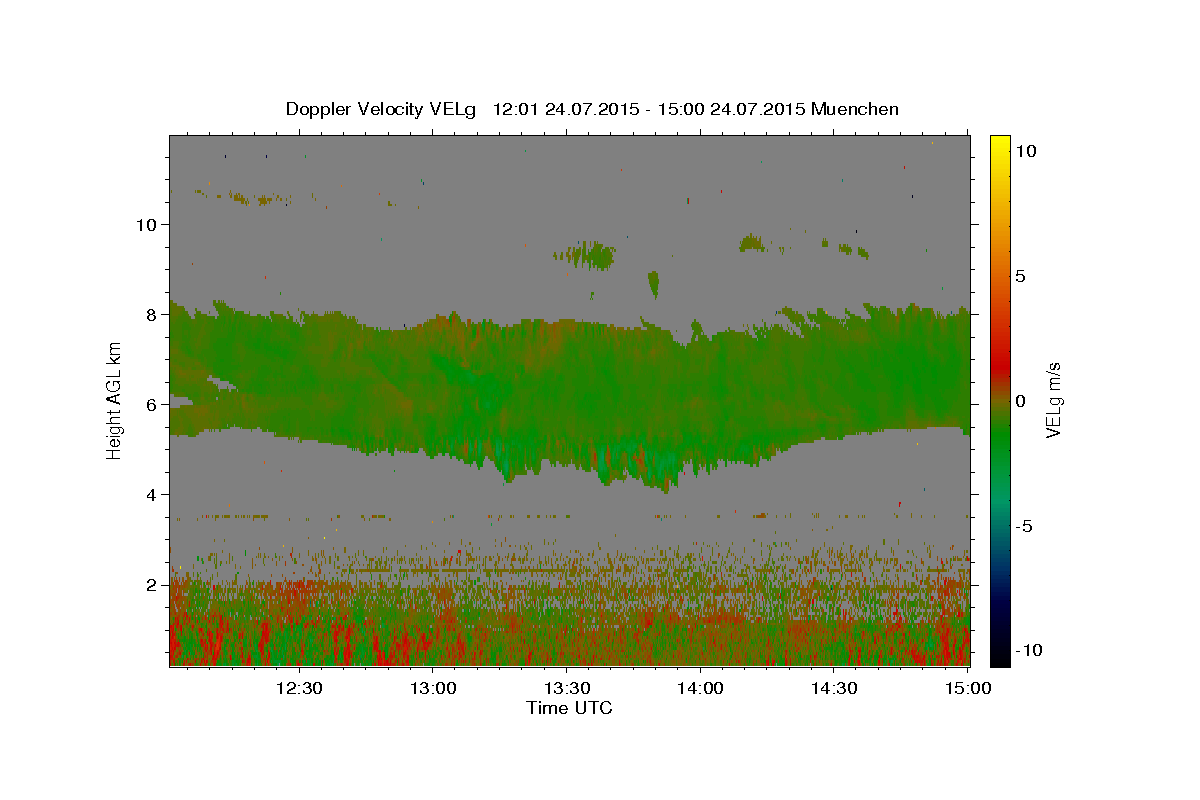
Task: Click the 14:30 time axis tick label
Action: pos(834,688)
